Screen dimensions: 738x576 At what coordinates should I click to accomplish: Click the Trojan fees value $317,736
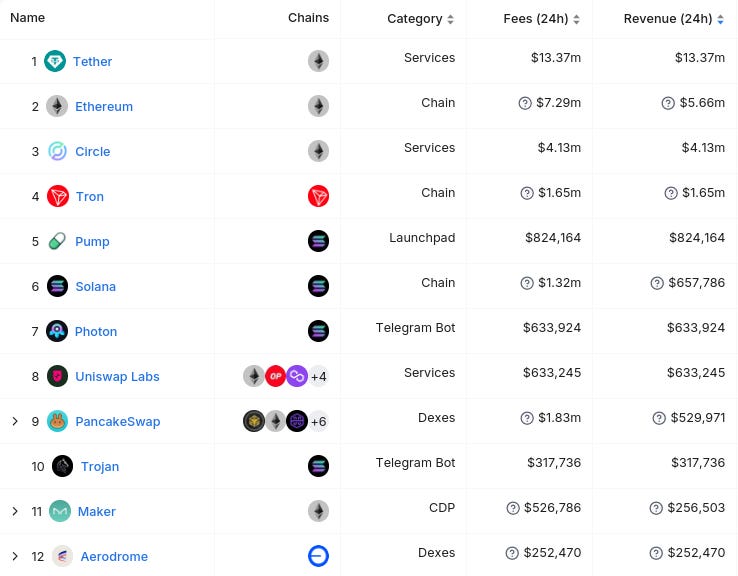554,463
